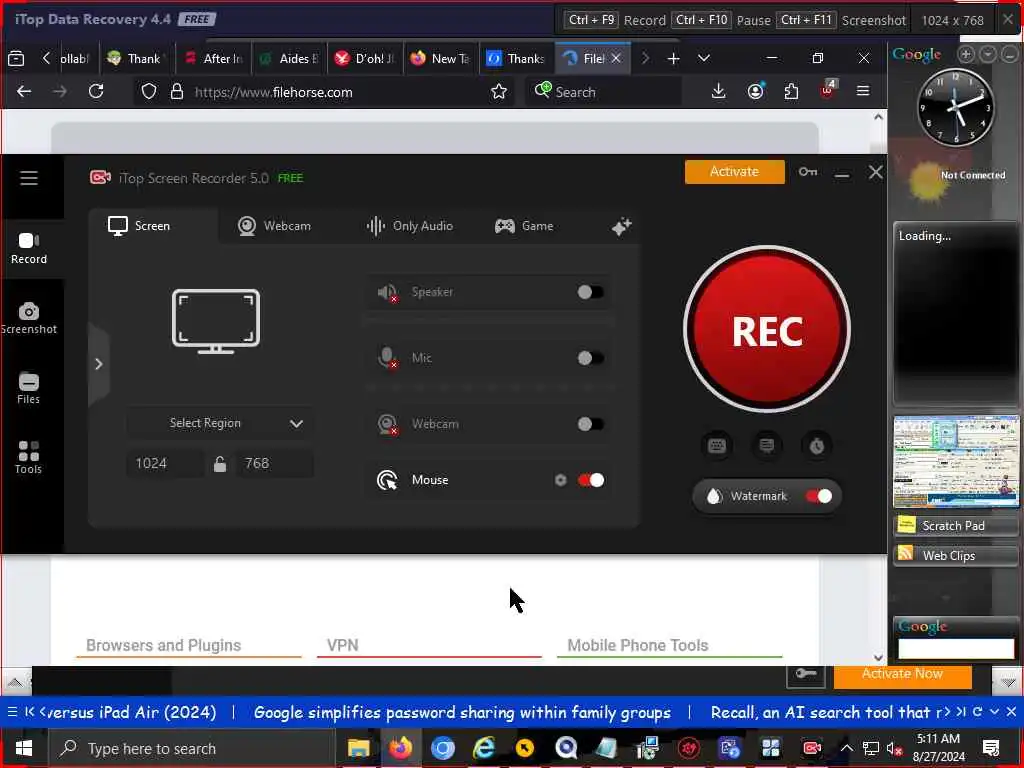Turn off the Watermark switch
The image size is (1024, 768).
818,496
